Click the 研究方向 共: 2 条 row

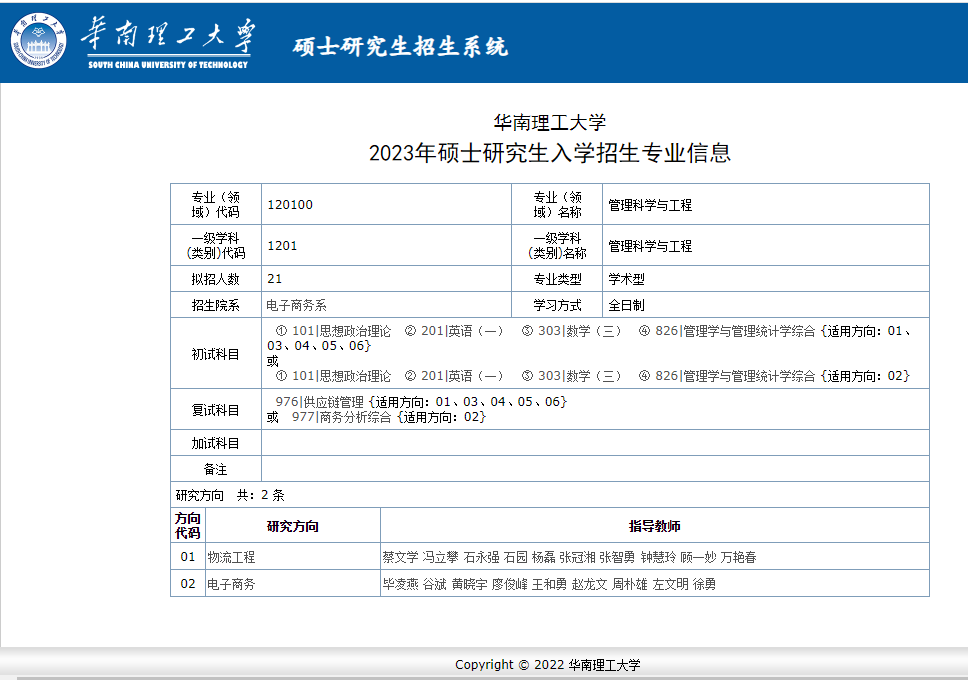click(549, 495)
